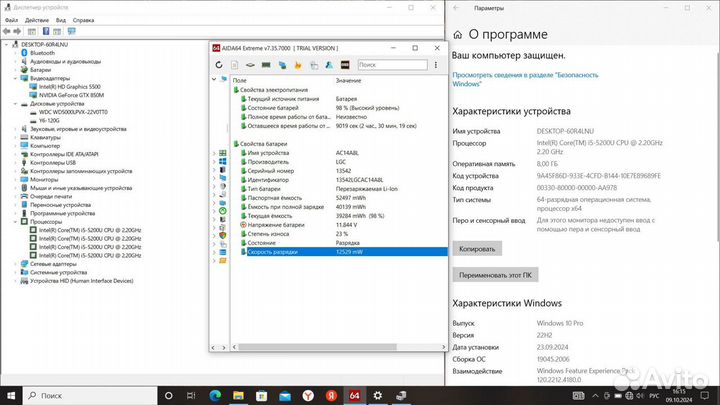Open the AIDA64 user person toolbar icon
This screenshot has height=405, width=720.
[x=329, y=65]
